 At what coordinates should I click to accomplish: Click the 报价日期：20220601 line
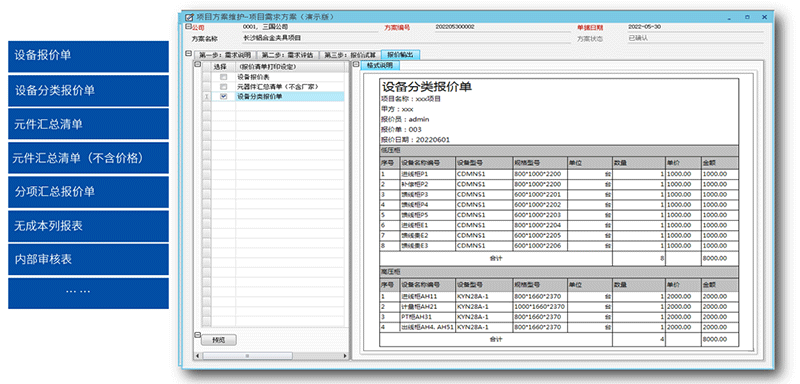[x=415, y=140]
